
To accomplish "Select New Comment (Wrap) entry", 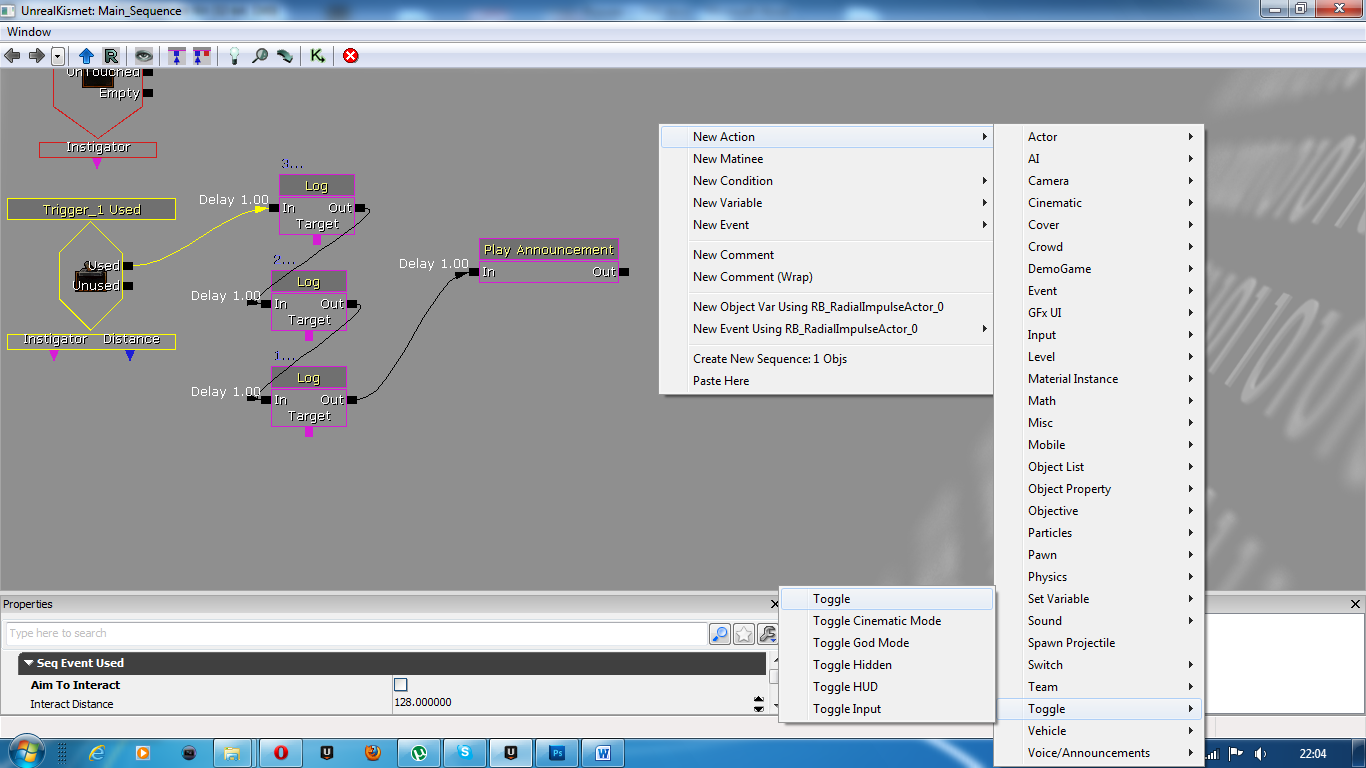I will pos(826,277).
